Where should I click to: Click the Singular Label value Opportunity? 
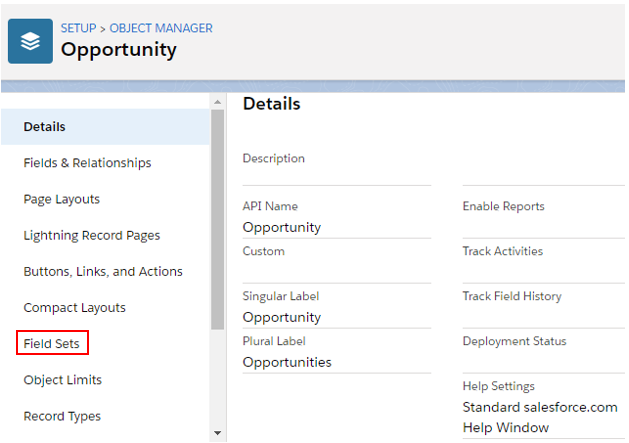282,317
